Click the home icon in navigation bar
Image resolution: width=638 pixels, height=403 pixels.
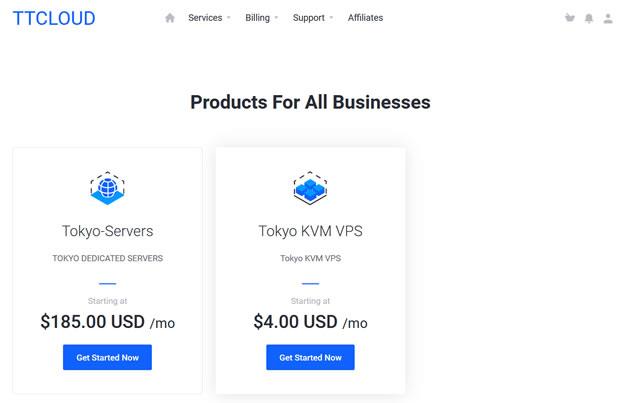(170, 18)
